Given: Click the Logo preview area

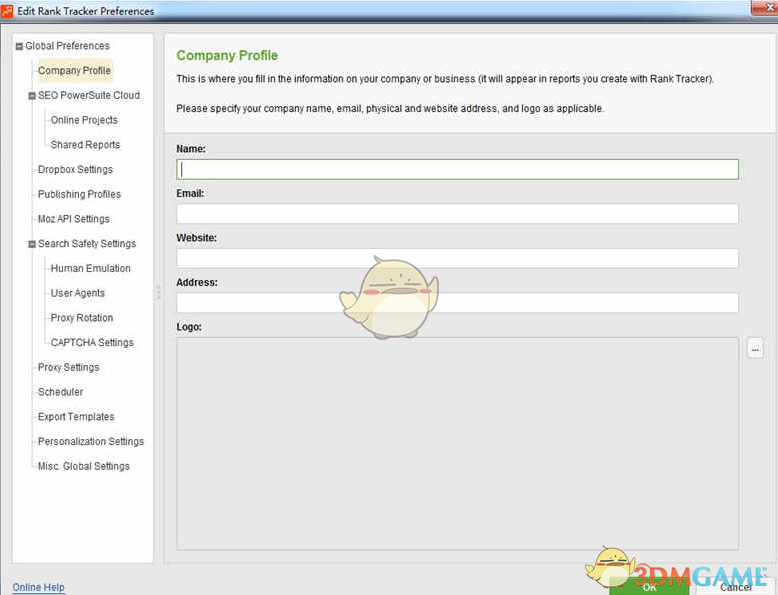Looking at the screenshot, I should [457, 444].
